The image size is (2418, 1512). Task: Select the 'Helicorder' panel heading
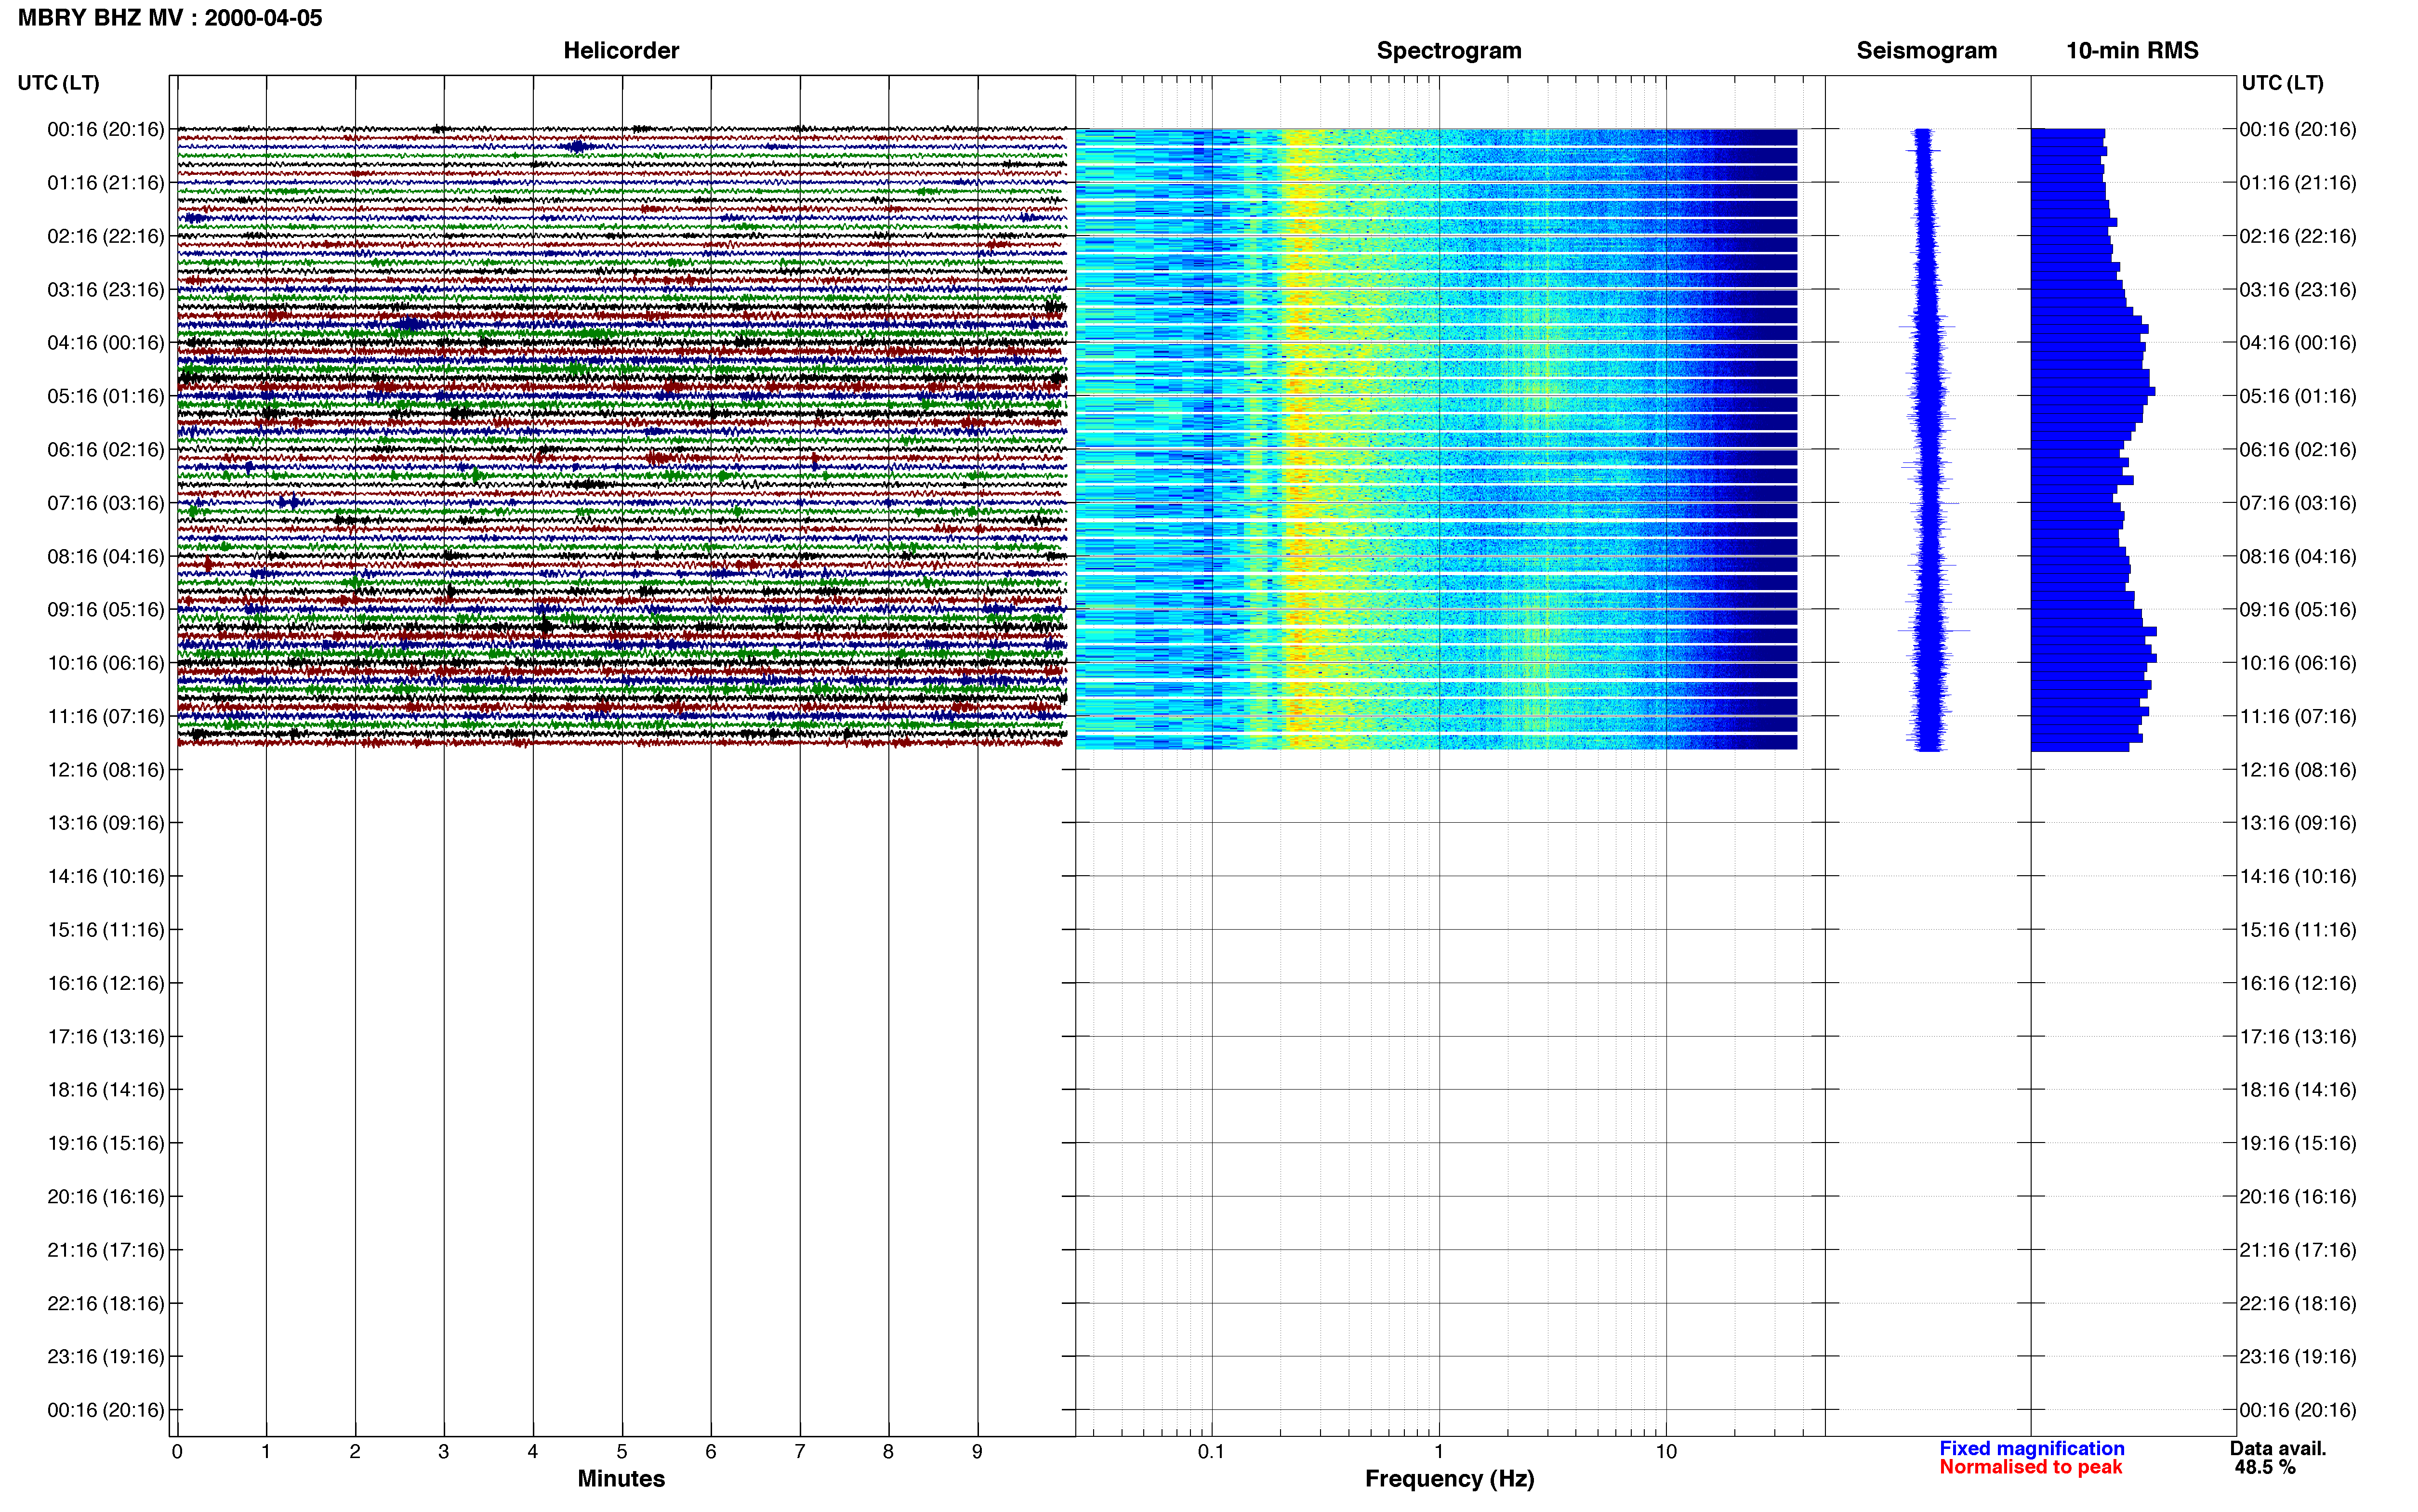point(621,50)
